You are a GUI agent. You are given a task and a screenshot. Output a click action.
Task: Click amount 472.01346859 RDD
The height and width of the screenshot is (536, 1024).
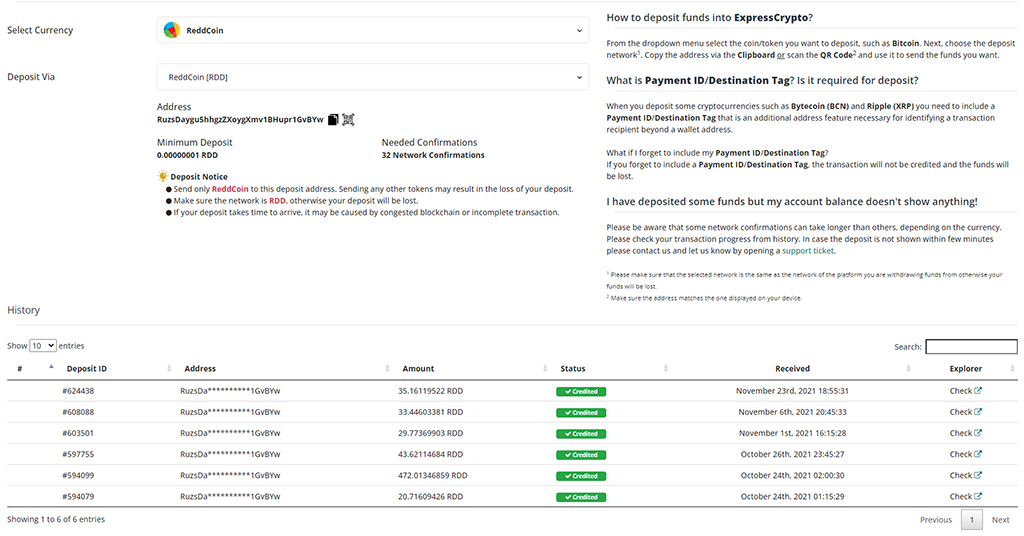coord(433,475)
